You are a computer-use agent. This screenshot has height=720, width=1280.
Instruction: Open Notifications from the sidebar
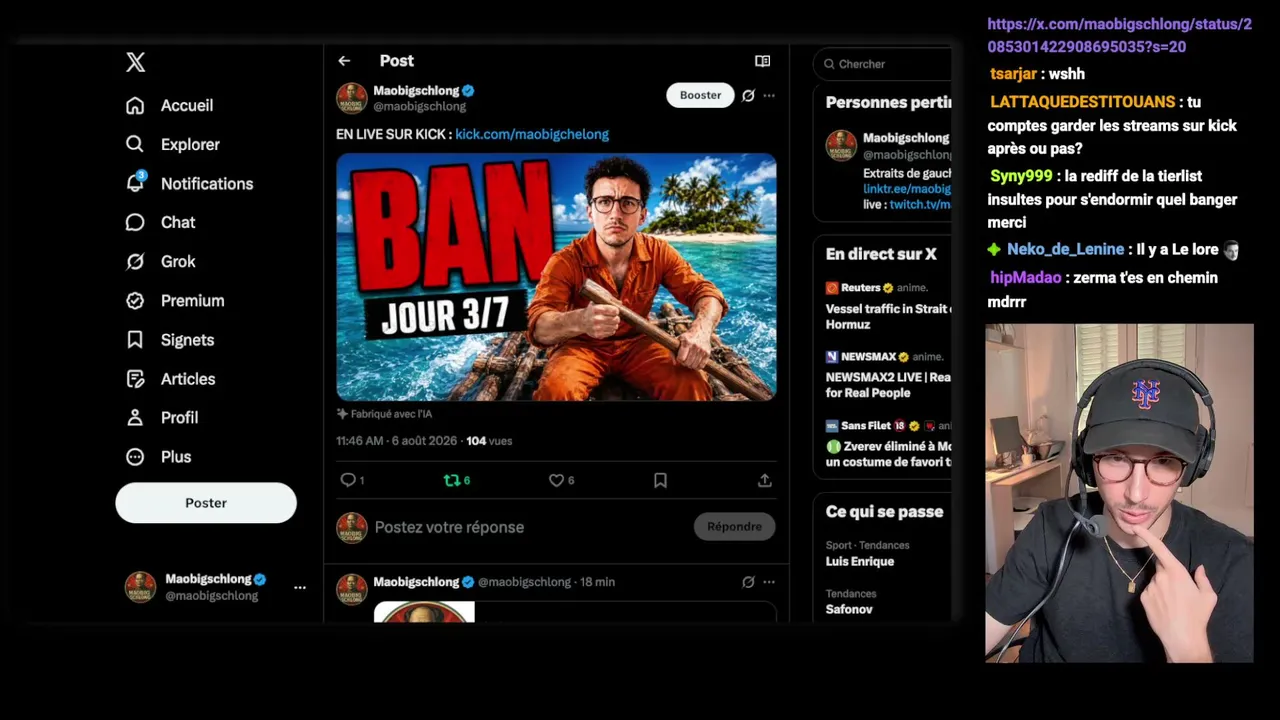(190, 183)
